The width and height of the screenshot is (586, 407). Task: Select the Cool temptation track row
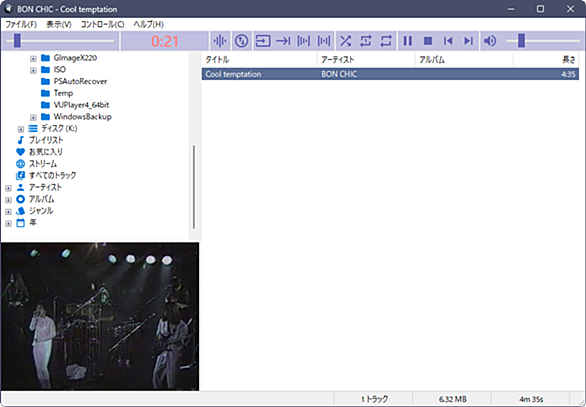(390, 74)
